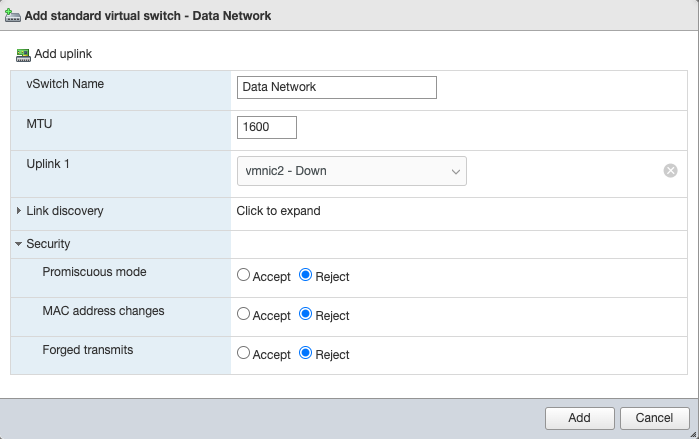Expand the Link discovery section
This screenshot has width=699, height=439.
tap(19, 211)
